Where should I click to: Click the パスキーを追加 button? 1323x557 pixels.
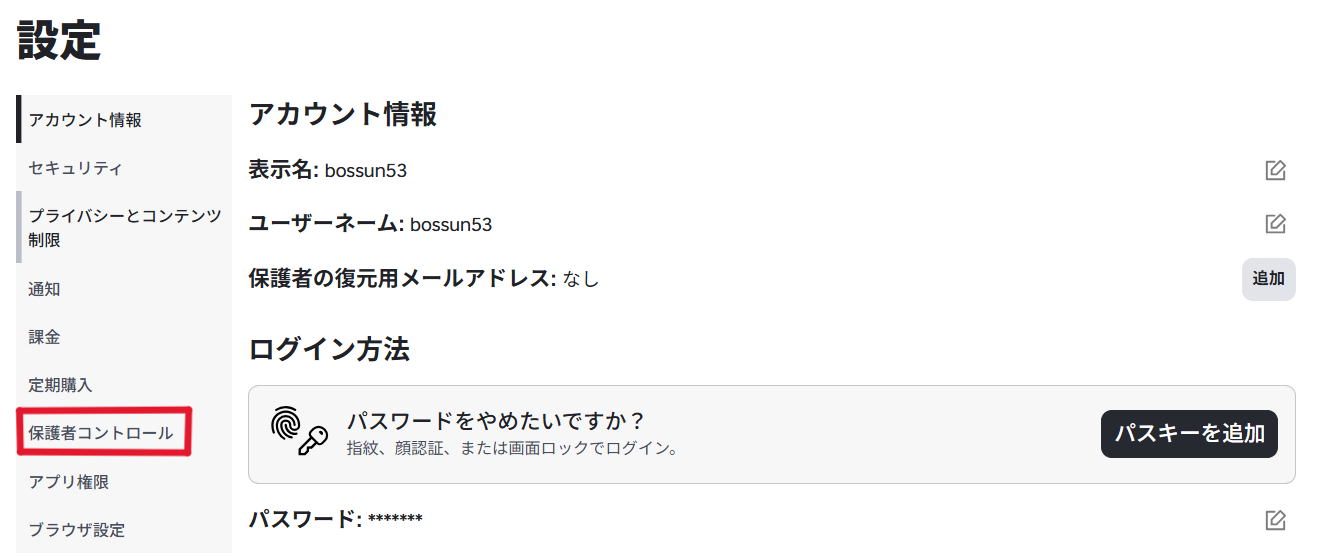(x=1189, y=433)
